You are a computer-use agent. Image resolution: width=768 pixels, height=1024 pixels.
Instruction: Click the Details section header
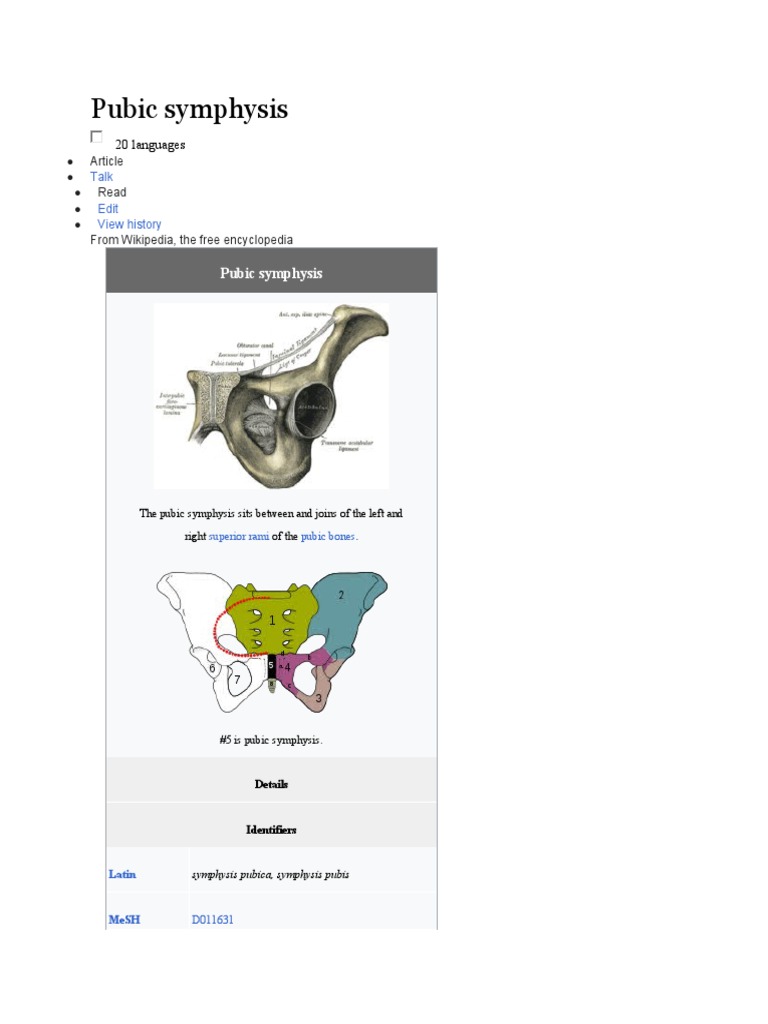[x=271, y=784]
